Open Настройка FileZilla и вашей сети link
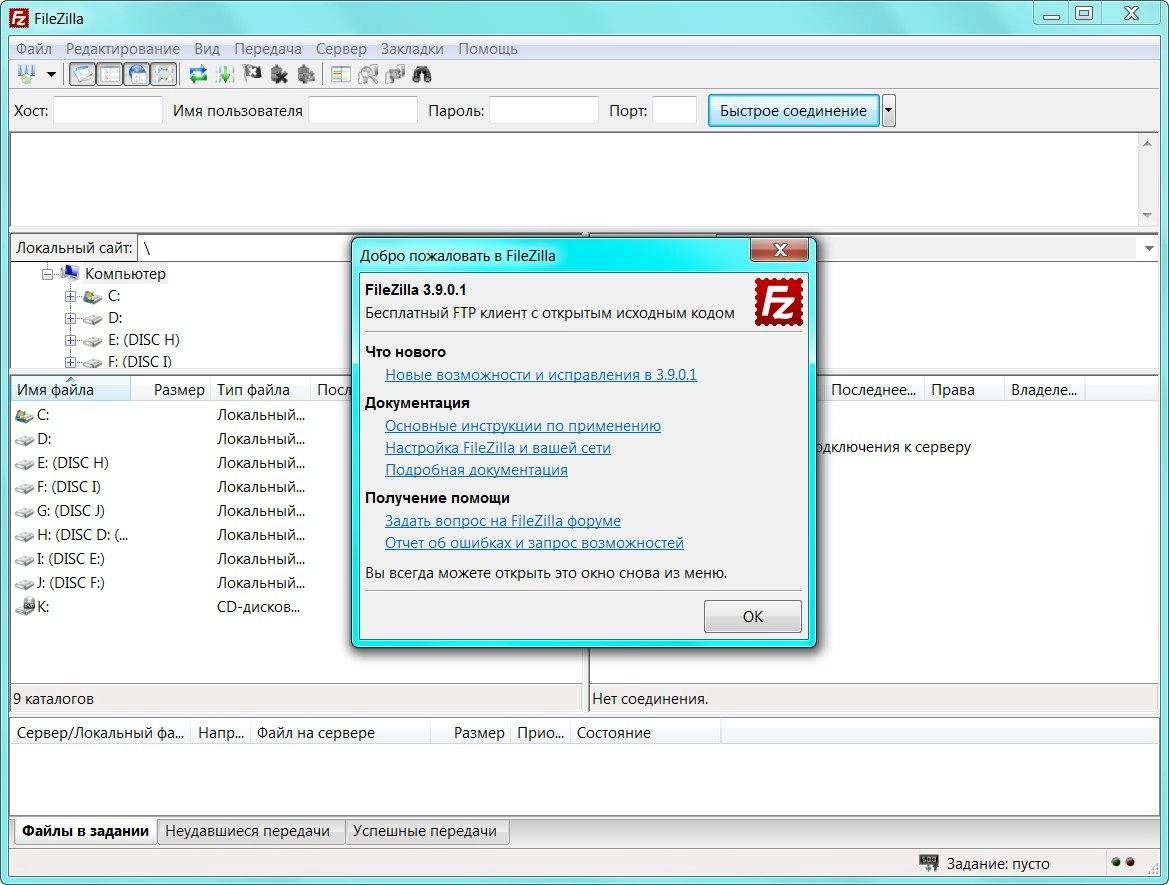Image resolution: width=1169 pixels, height=885 pixels. click(x=497, y=448)
